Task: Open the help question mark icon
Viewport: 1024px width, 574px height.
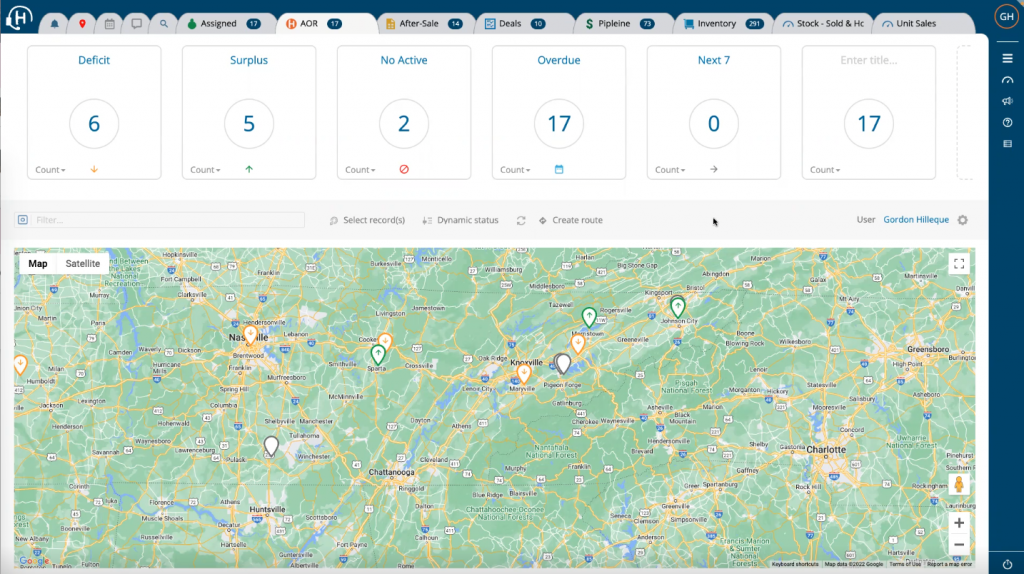Action: pyautogui.click(x=1008, y=123)
